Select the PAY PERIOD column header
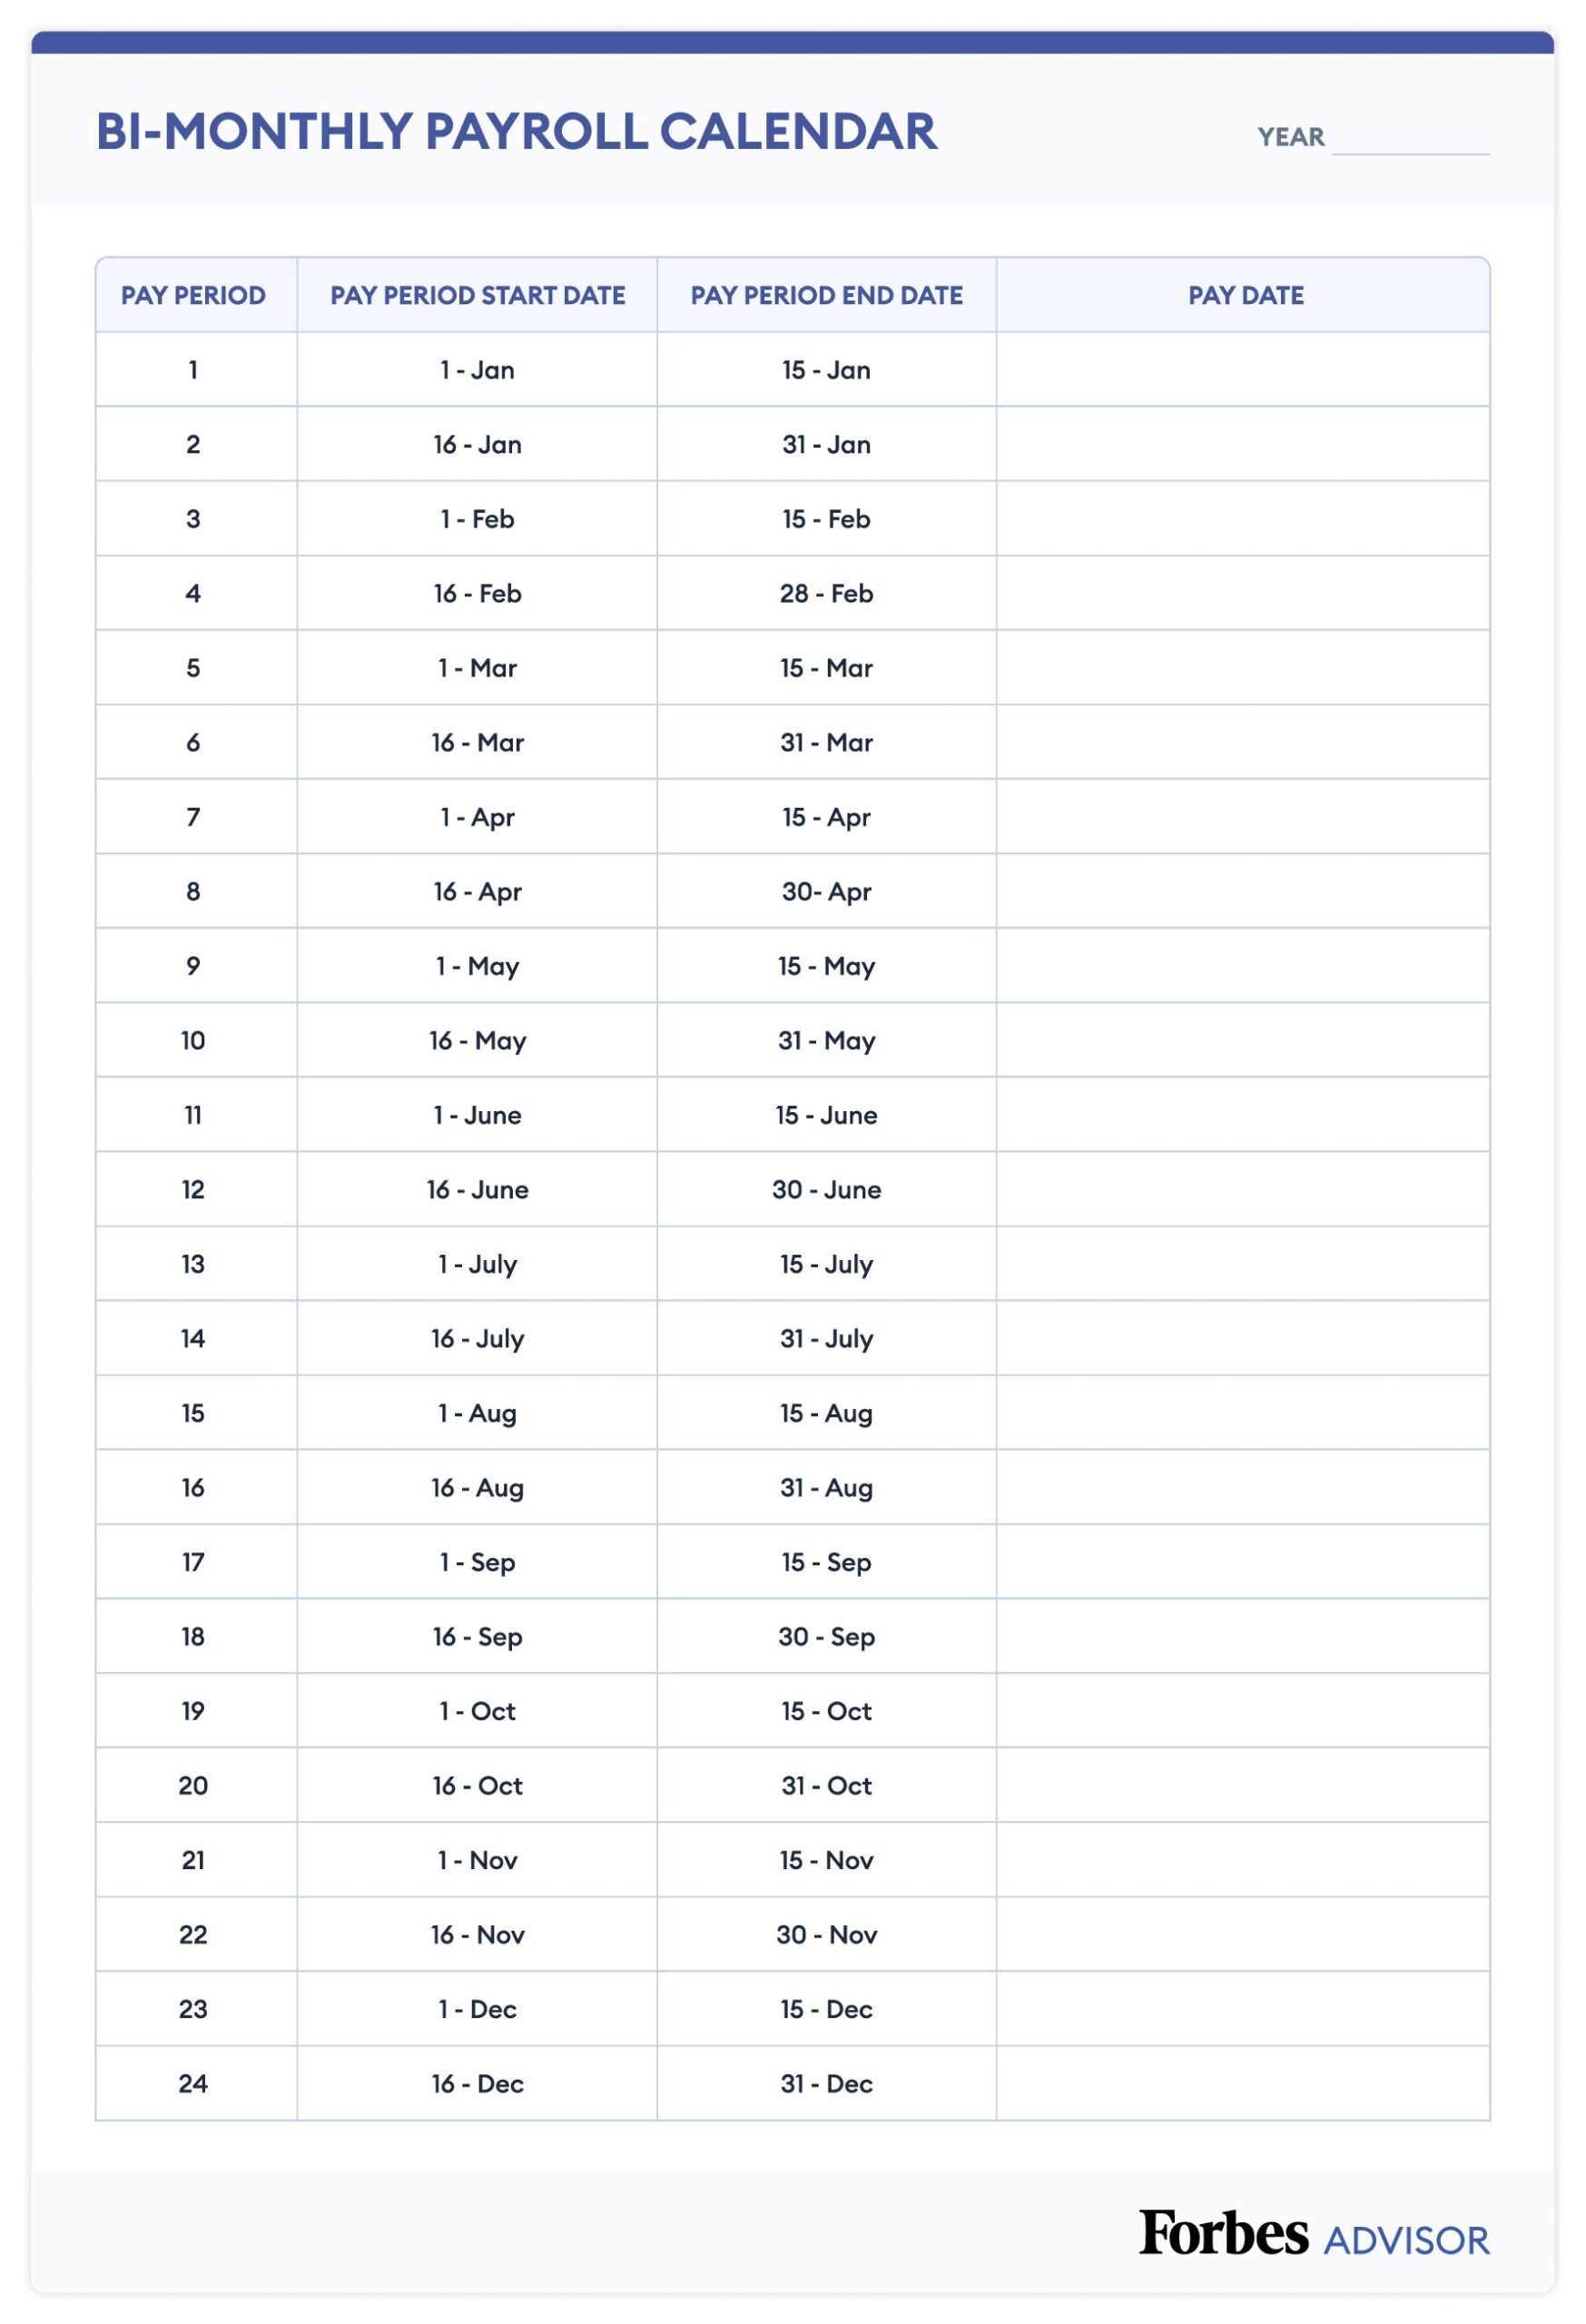 pyautogui.click(x=193, y=295)
